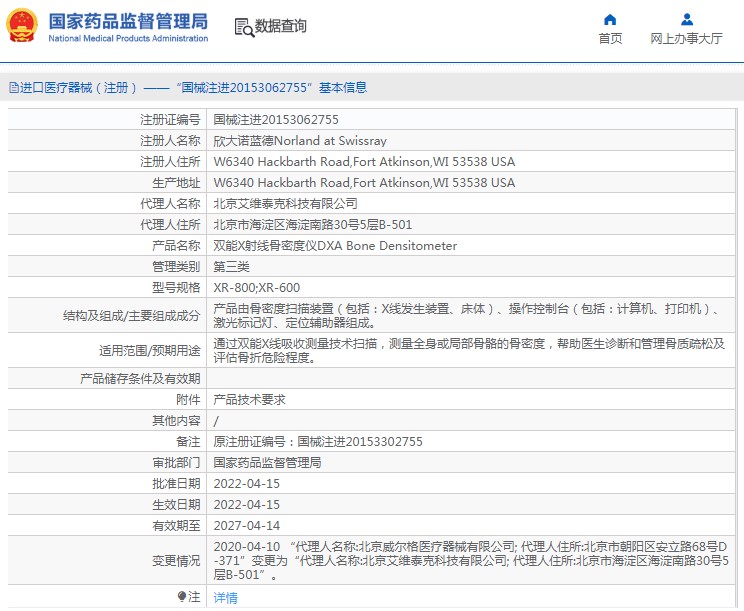Click the 第三类 management category value
Image resolution: width=744 pixels, height=611 pixels.
point(231,266)
